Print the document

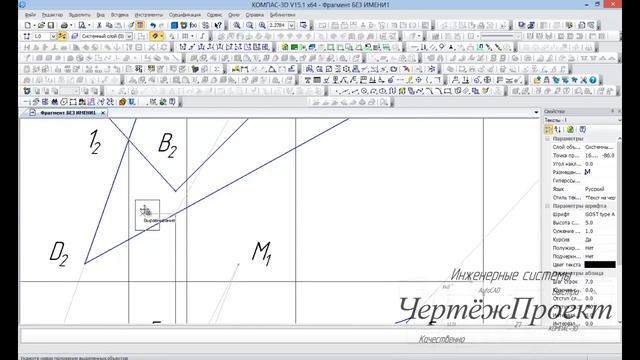(64, 25)
